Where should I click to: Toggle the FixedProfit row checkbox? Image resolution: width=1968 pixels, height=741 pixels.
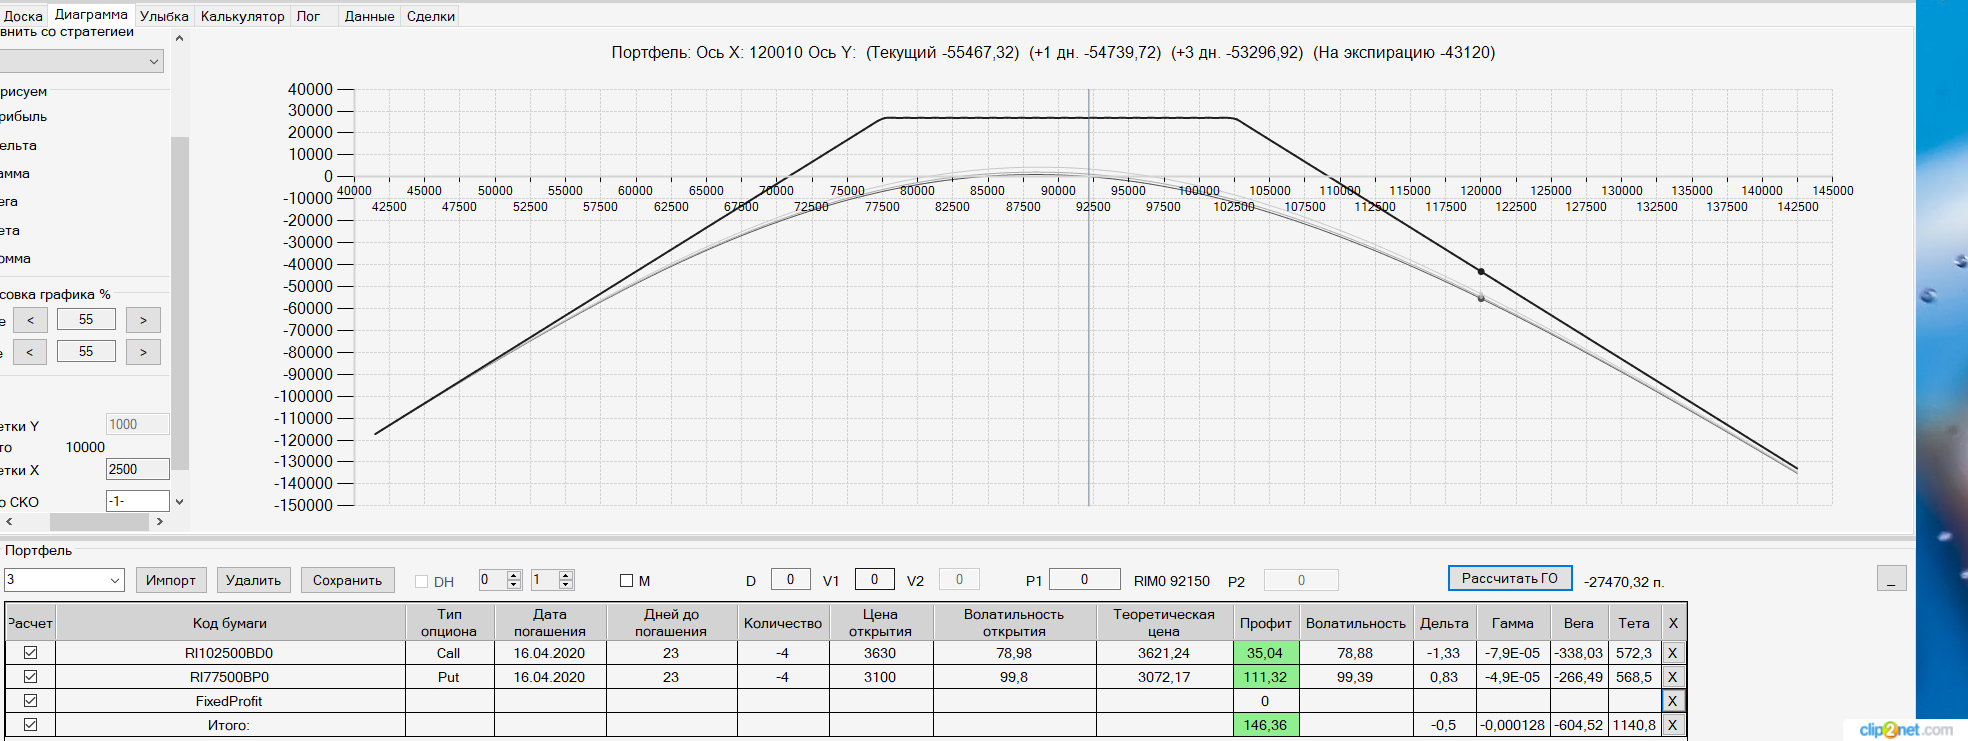click(31, 701)
